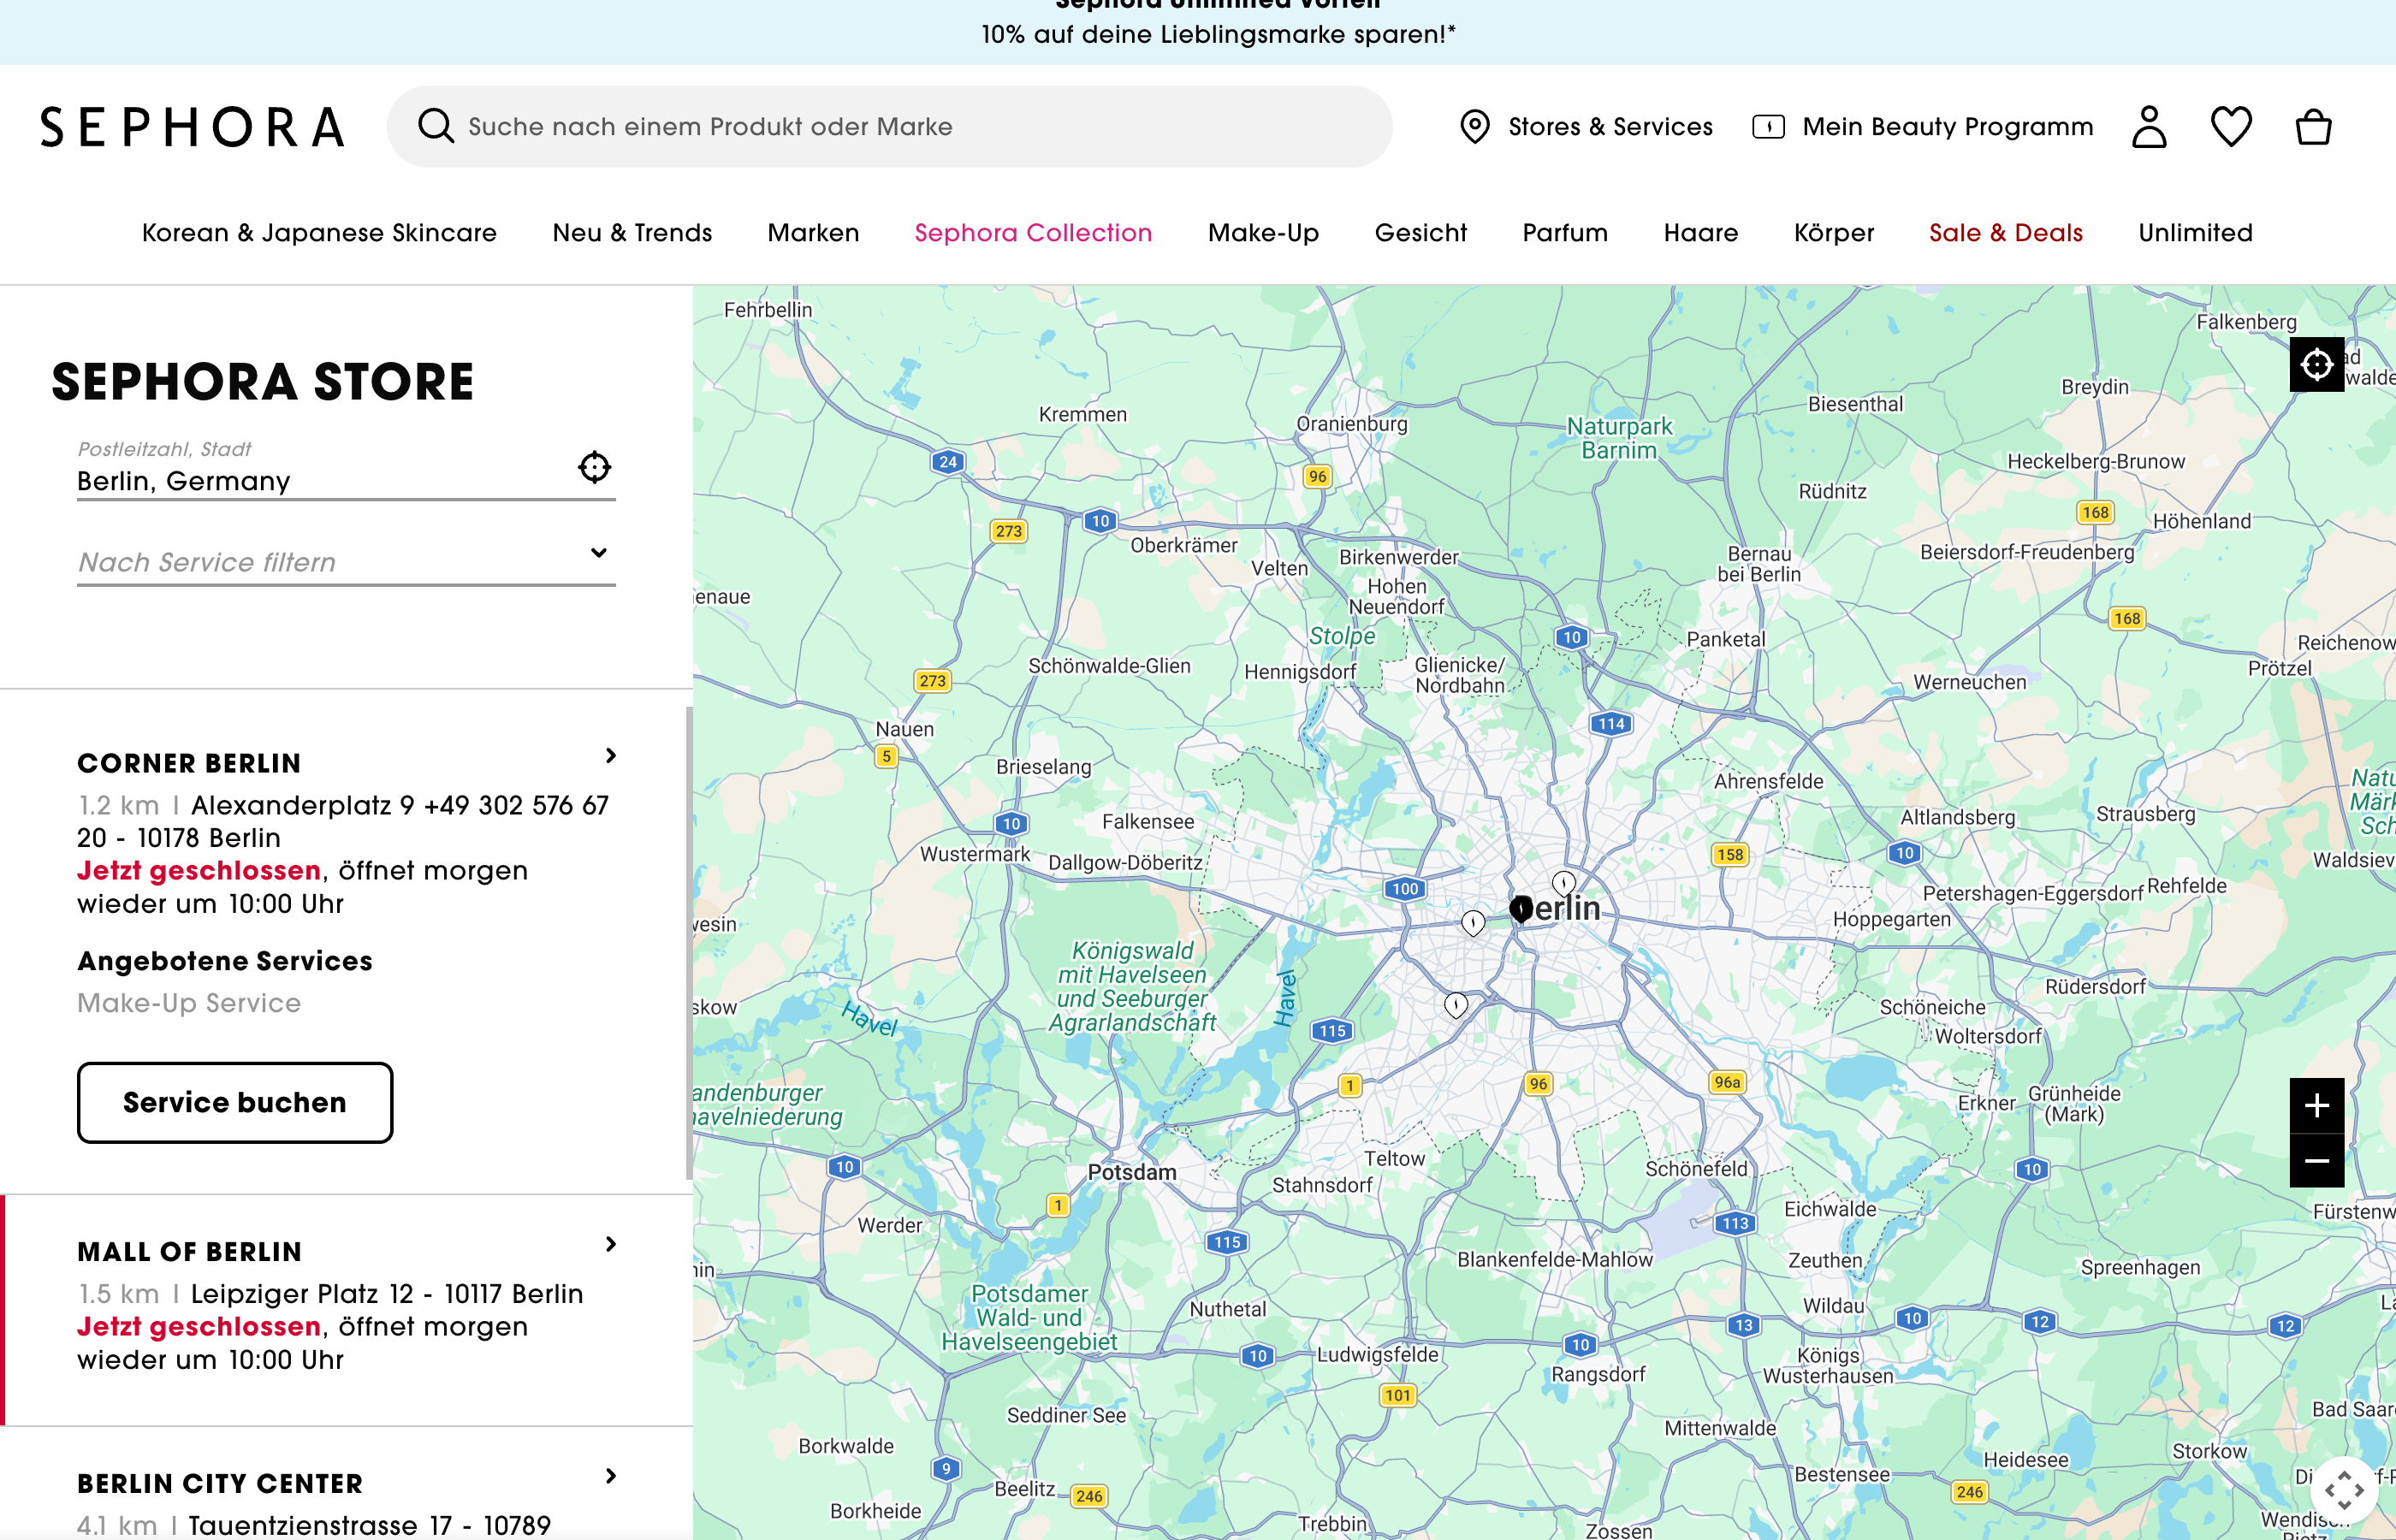Select map marker northeast of Berlin label
The width and height of the screenshot is (2396, 1540).
point(1564,883)
